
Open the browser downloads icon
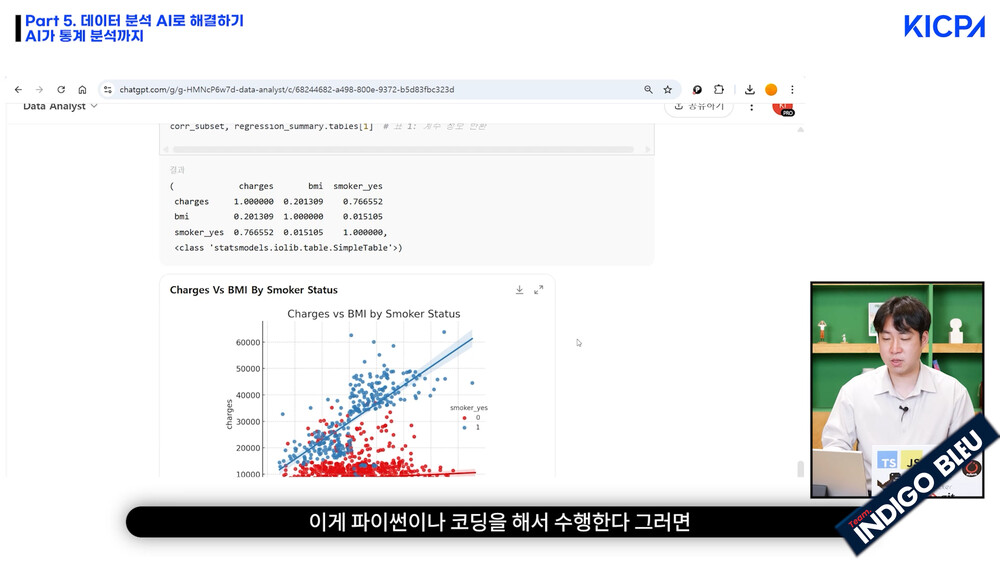(x=750, y=89)
